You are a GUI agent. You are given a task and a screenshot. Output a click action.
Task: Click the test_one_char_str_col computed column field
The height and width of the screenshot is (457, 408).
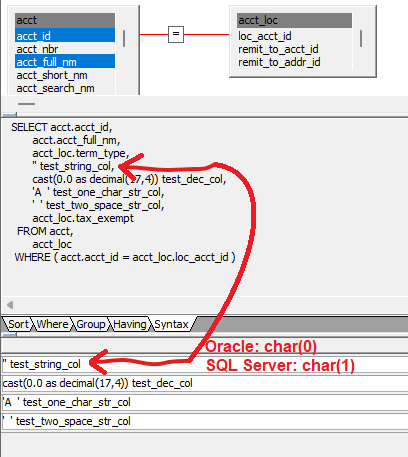205,402
